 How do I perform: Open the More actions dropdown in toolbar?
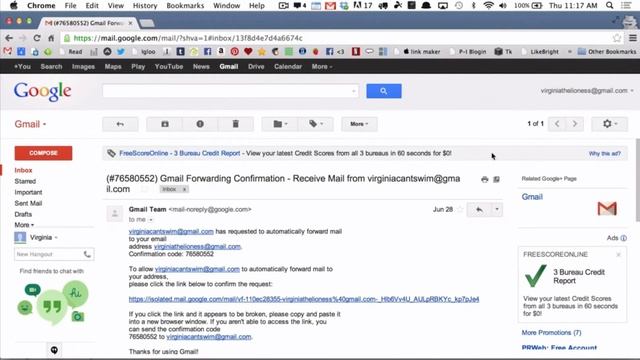359,124
